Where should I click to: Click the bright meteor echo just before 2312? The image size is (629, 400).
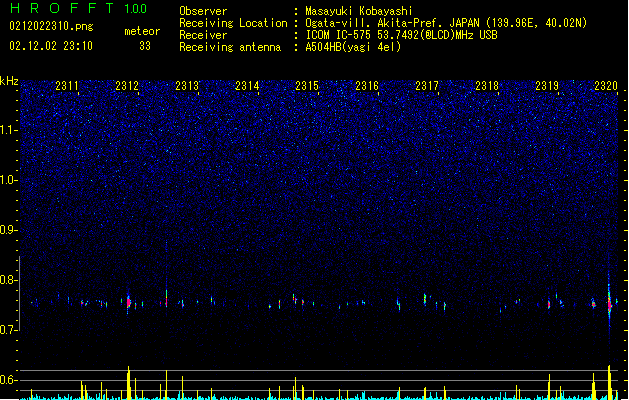(128, 302)
